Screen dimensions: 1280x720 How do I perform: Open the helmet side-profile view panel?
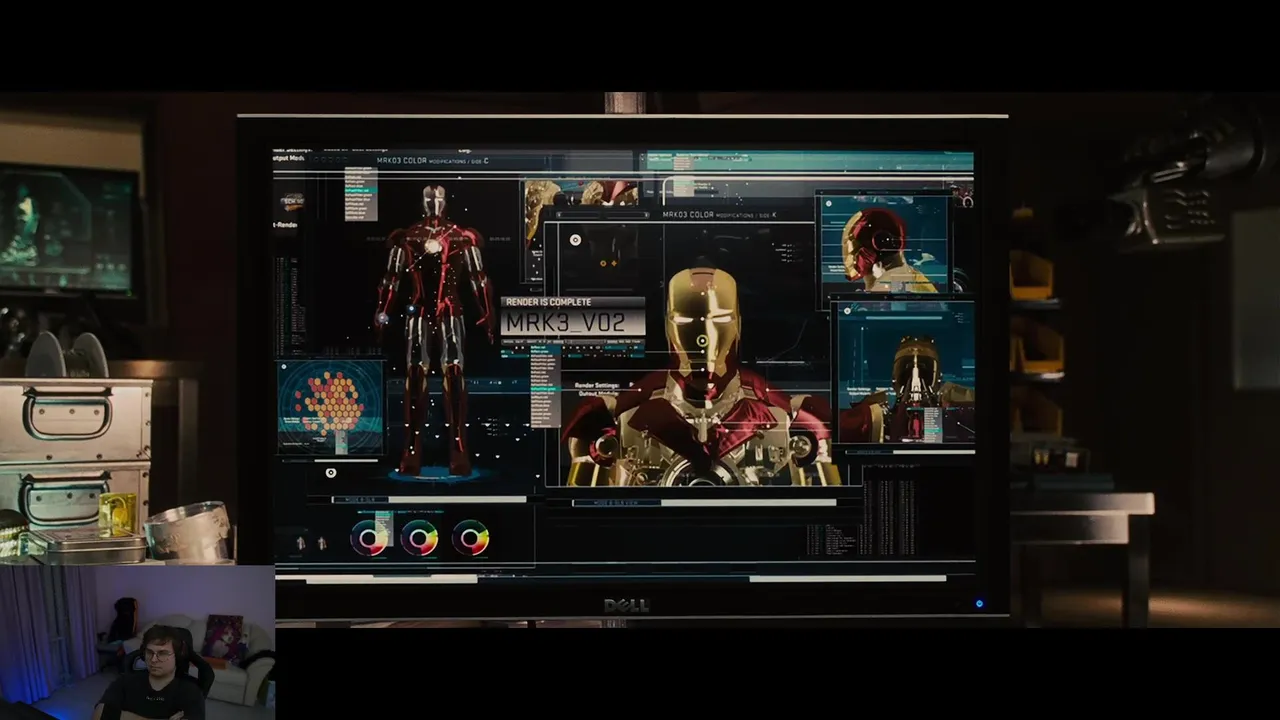884,244
